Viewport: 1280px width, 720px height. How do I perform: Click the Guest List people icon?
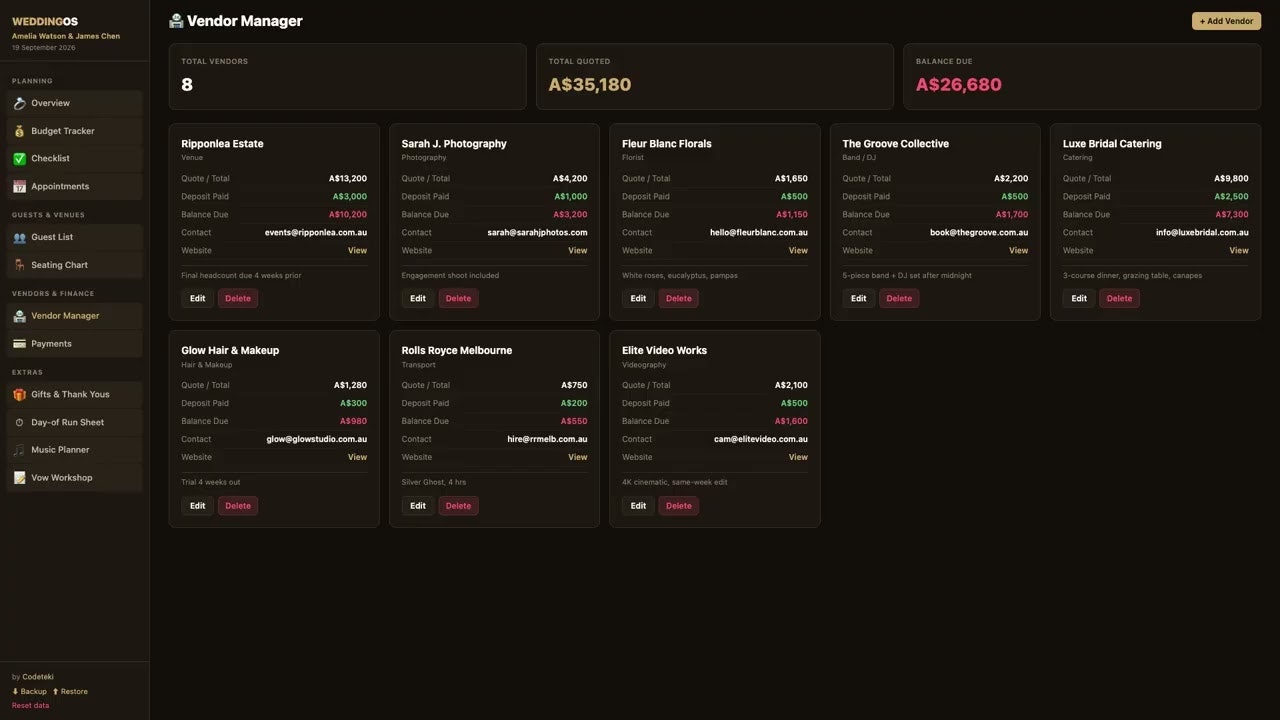(x=19, y=237)
